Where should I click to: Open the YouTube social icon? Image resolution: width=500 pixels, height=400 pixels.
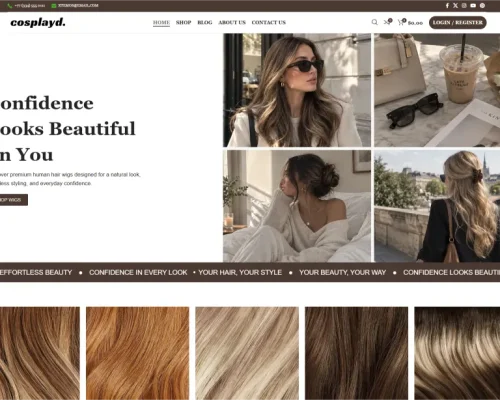coord(473,6)
